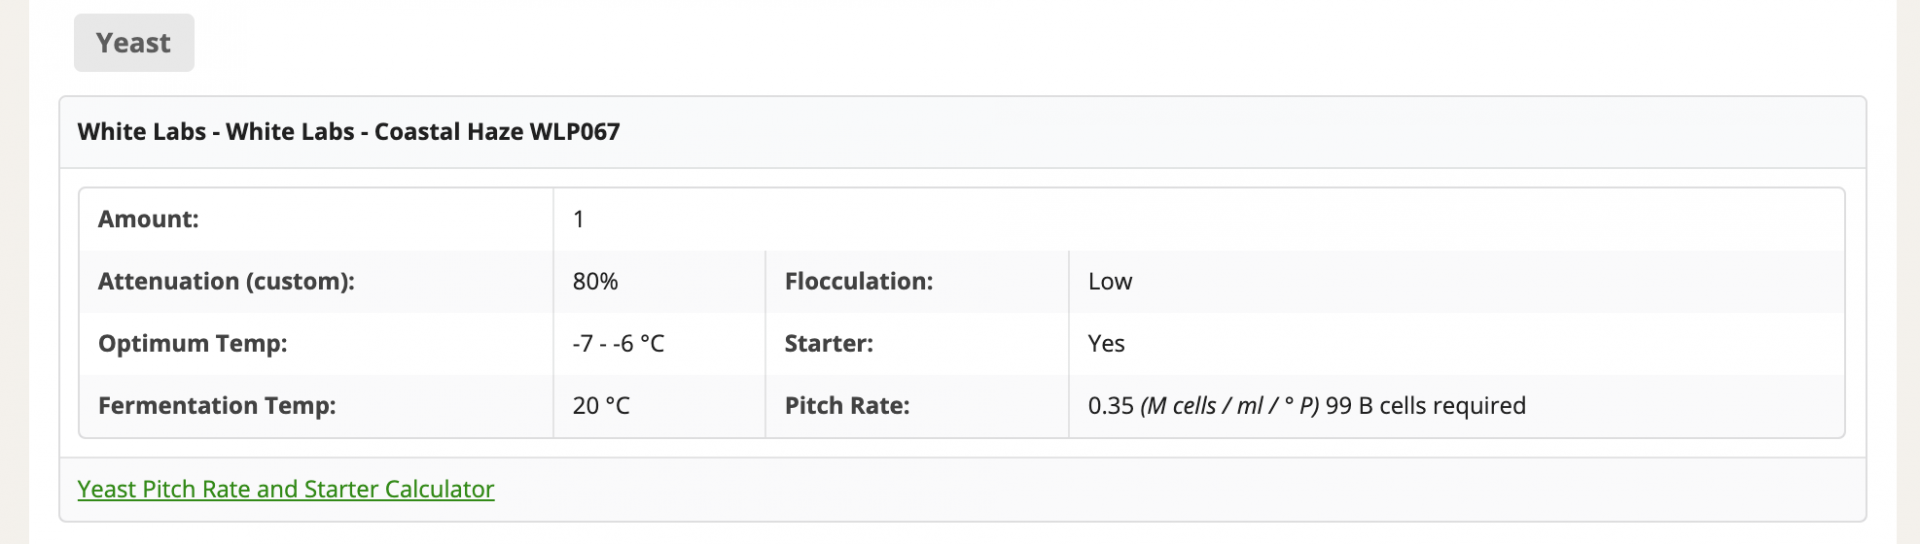Screen dimensions: 1920x544
Task: Select the 80% attenuation value
Action: click(595, 281)
